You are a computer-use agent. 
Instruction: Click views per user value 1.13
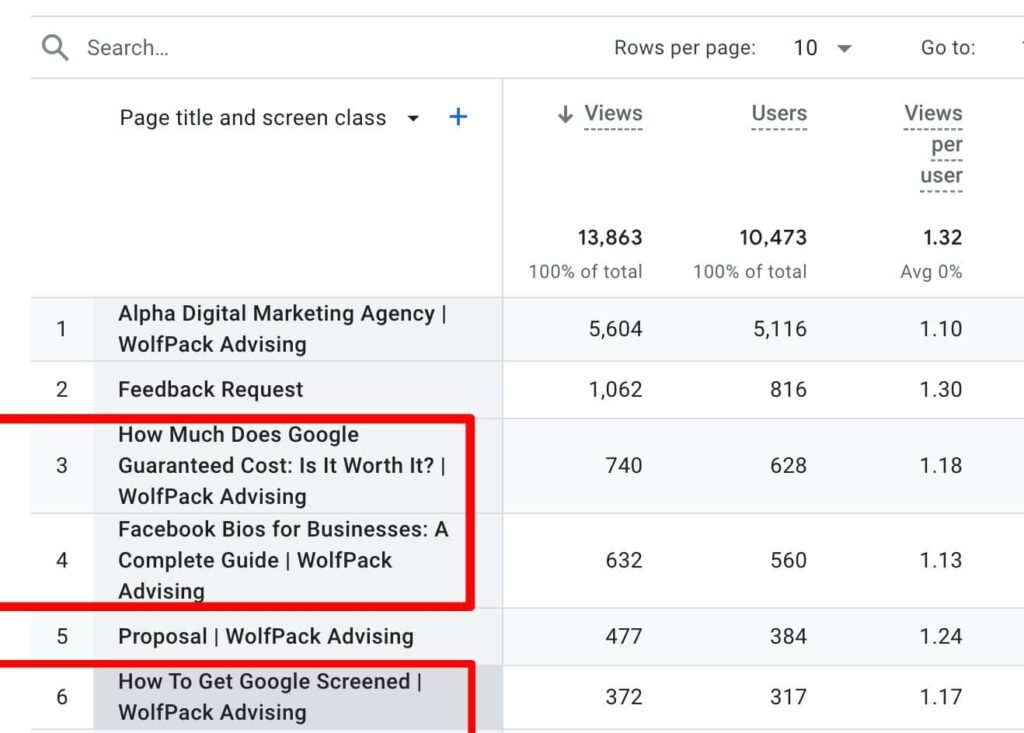click(941, 560)
